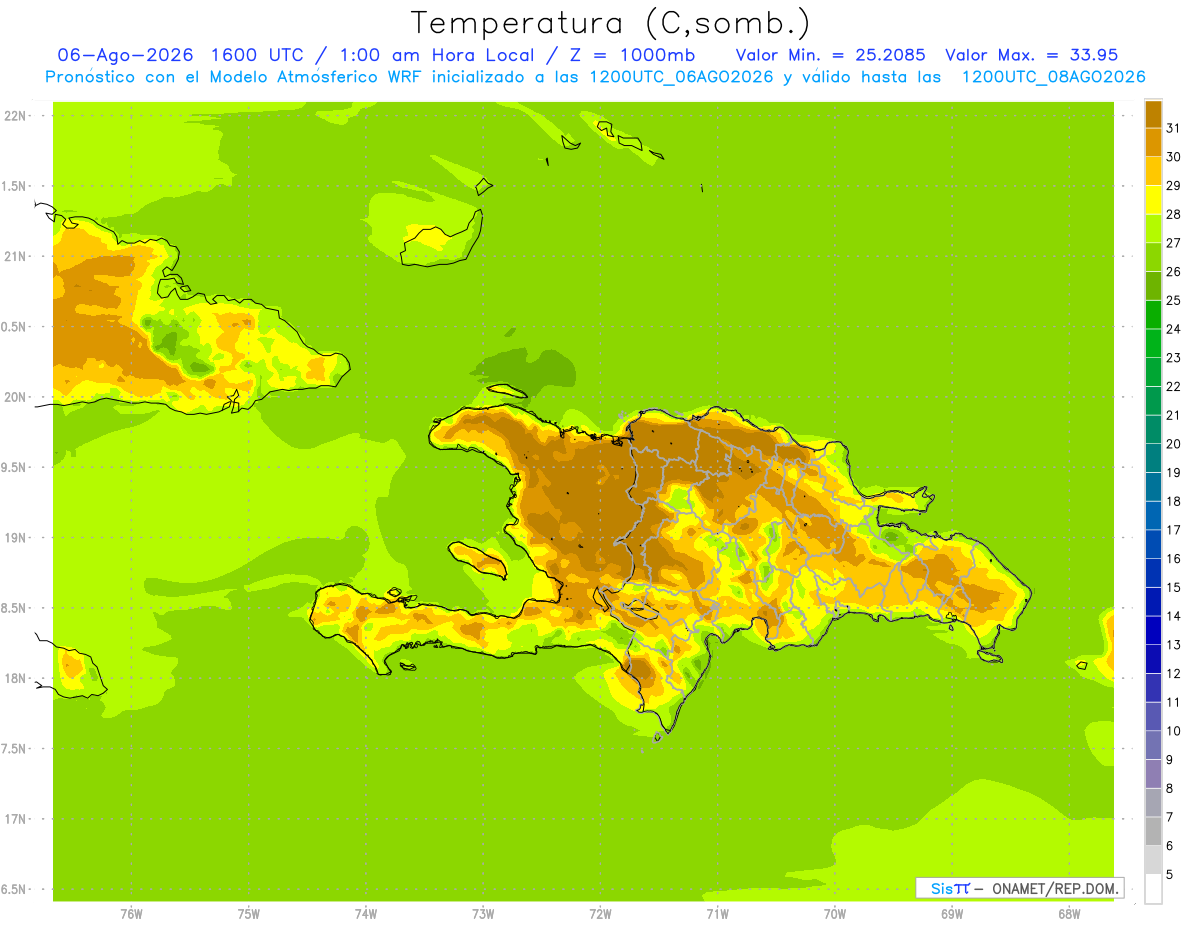The width and height of the screenshot is (1200, 927).
Task: Click legend value 20 on color bar
Action: point(1174,444)
